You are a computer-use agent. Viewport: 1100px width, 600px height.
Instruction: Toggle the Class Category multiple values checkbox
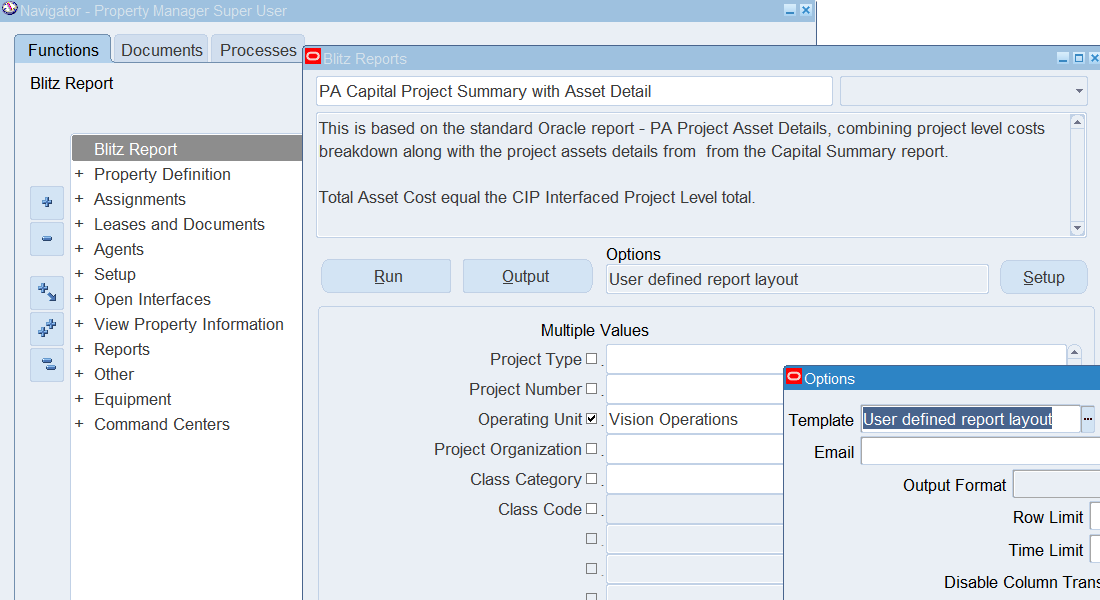tap(591, 479)
